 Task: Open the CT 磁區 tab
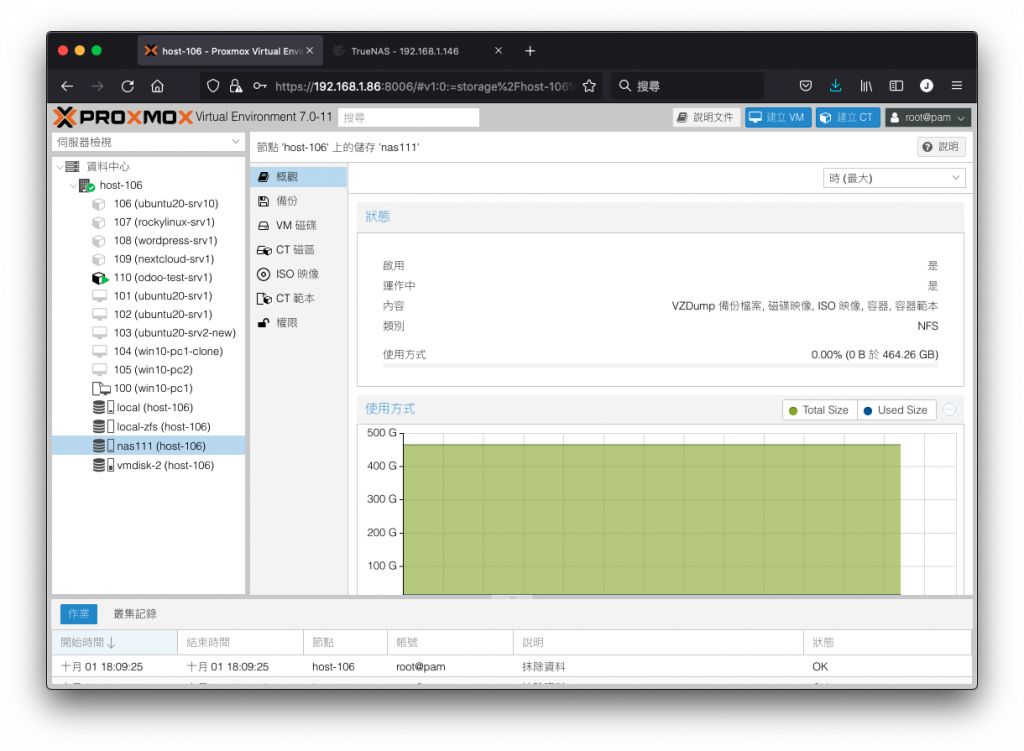[x=298, y=250]
